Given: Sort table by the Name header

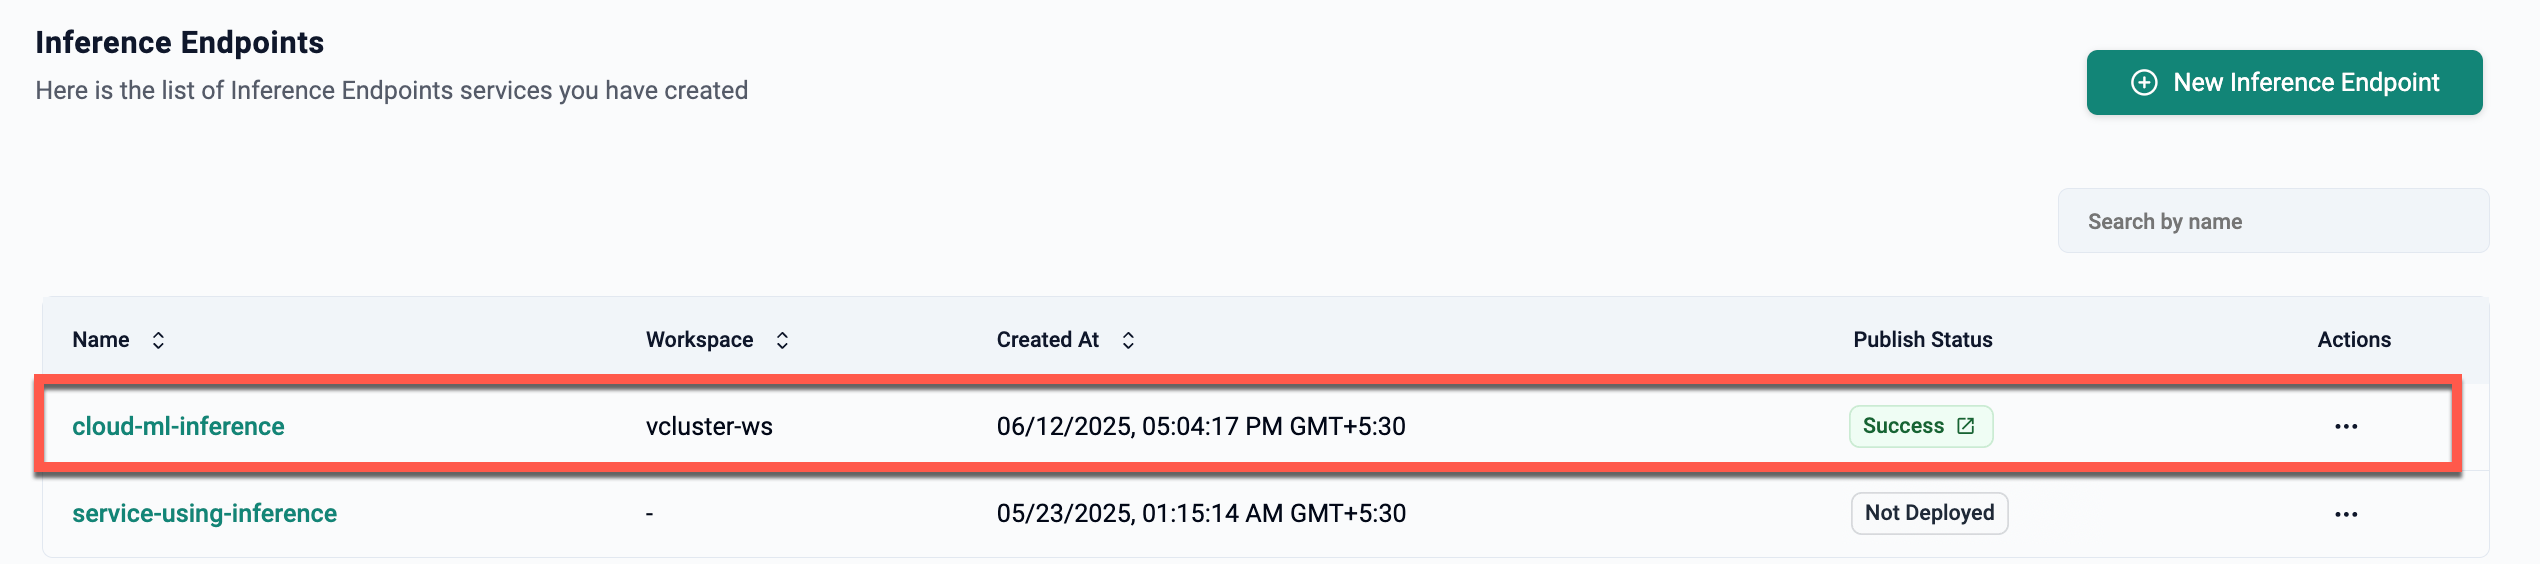Looking at the screenshot, I should click(101, 340).
